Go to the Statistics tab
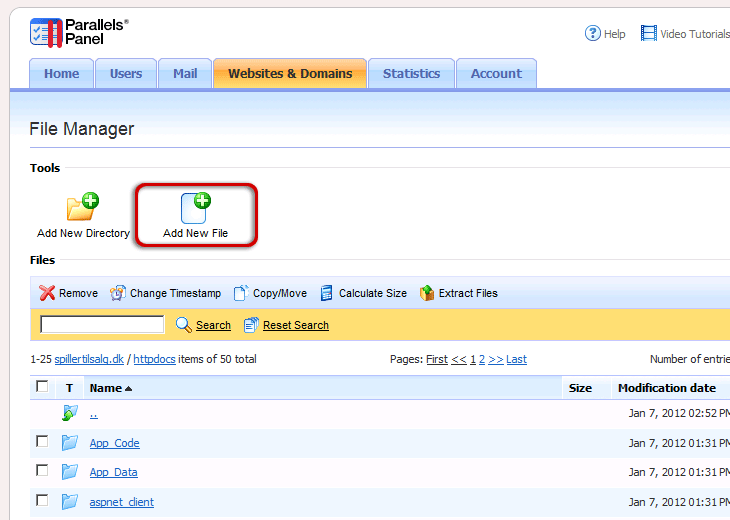Image resolution: width=730 pixels, height=520 pixels. 411,74
